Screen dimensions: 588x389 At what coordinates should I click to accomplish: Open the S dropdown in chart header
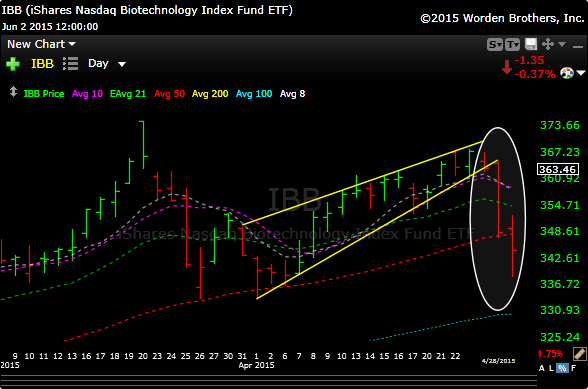(495, 45)
